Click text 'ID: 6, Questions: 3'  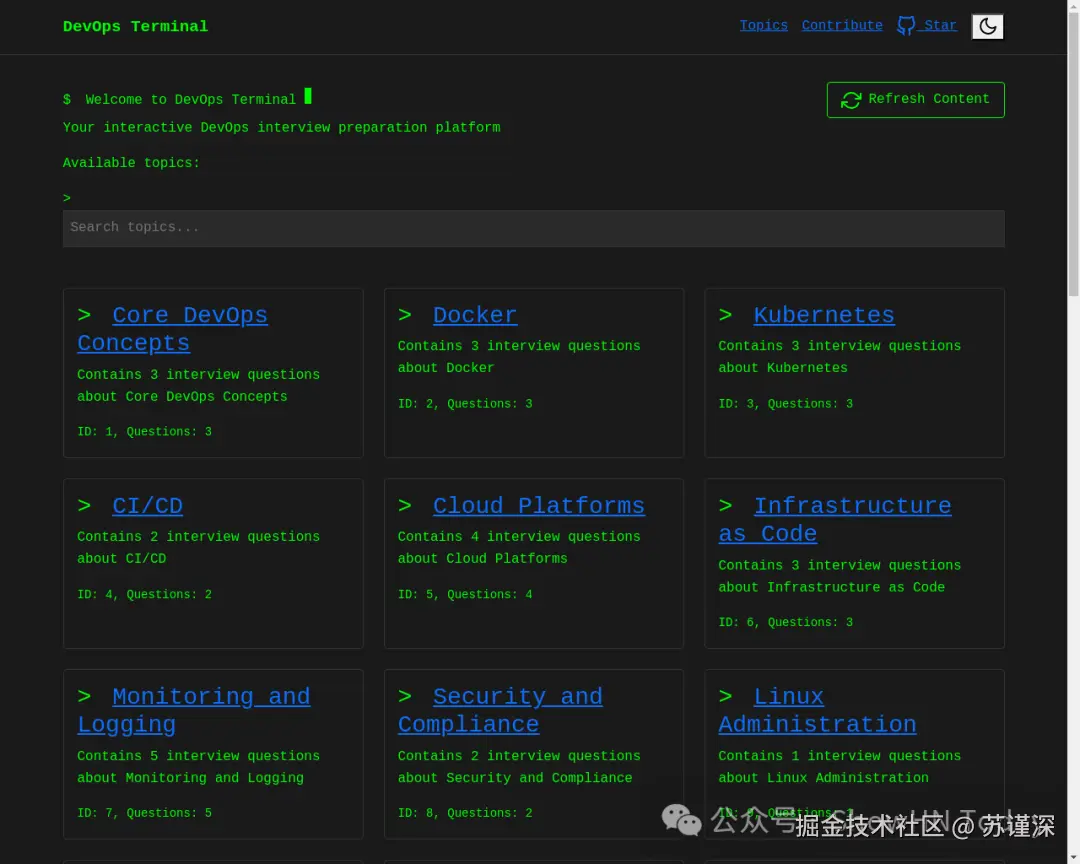(x=785, y=622)
